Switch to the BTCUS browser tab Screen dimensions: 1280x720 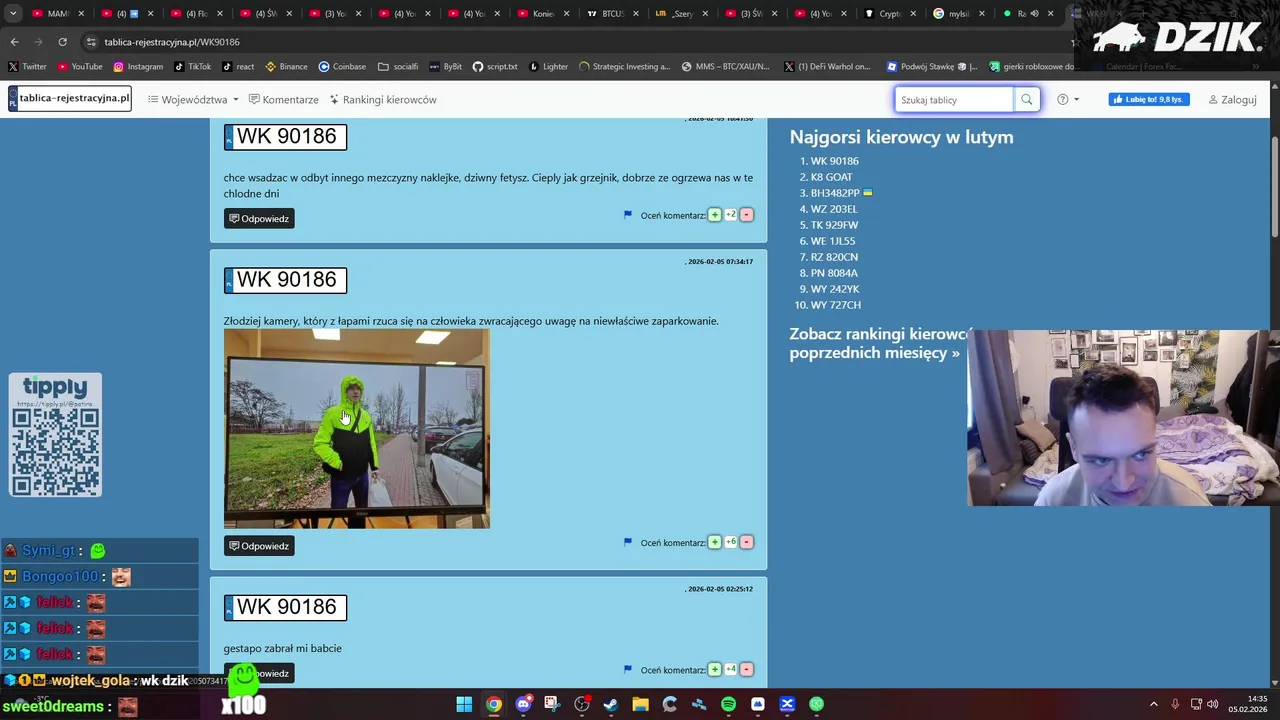click(612, 14)
